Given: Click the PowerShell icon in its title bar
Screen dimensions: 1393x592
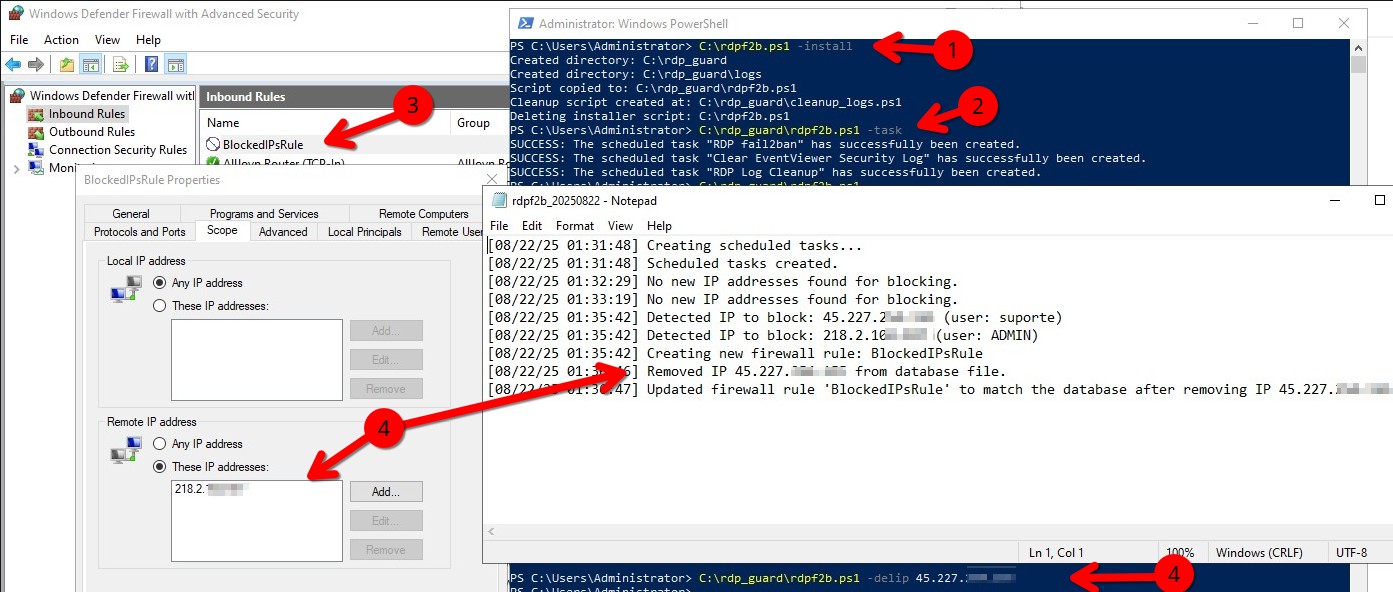Looking at the screenshot, I should click(x=524, y=23).
